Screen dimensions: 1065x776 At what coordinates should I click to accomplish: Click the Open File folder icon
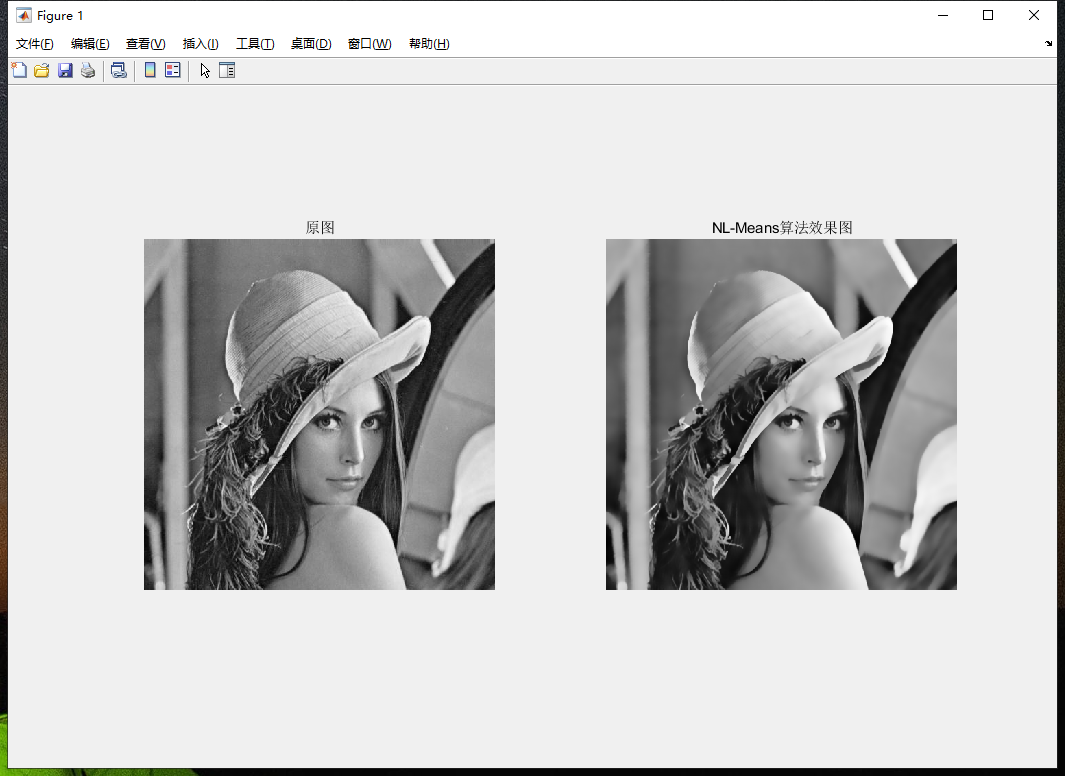click(41, 70)
